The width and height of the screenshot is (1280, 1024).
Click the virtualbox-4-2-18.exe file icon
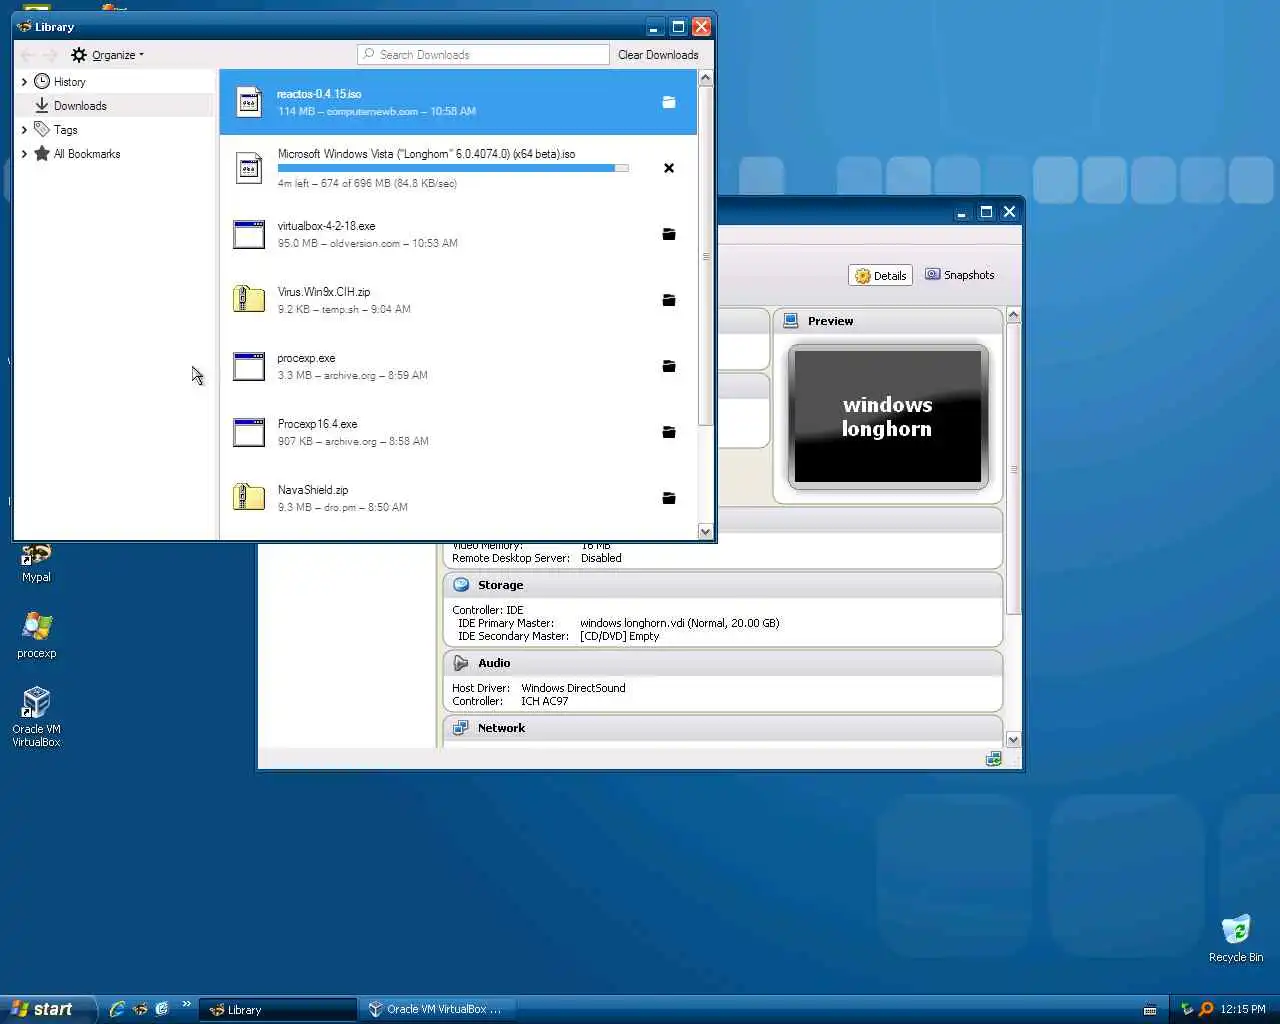(x=249, y=234)
